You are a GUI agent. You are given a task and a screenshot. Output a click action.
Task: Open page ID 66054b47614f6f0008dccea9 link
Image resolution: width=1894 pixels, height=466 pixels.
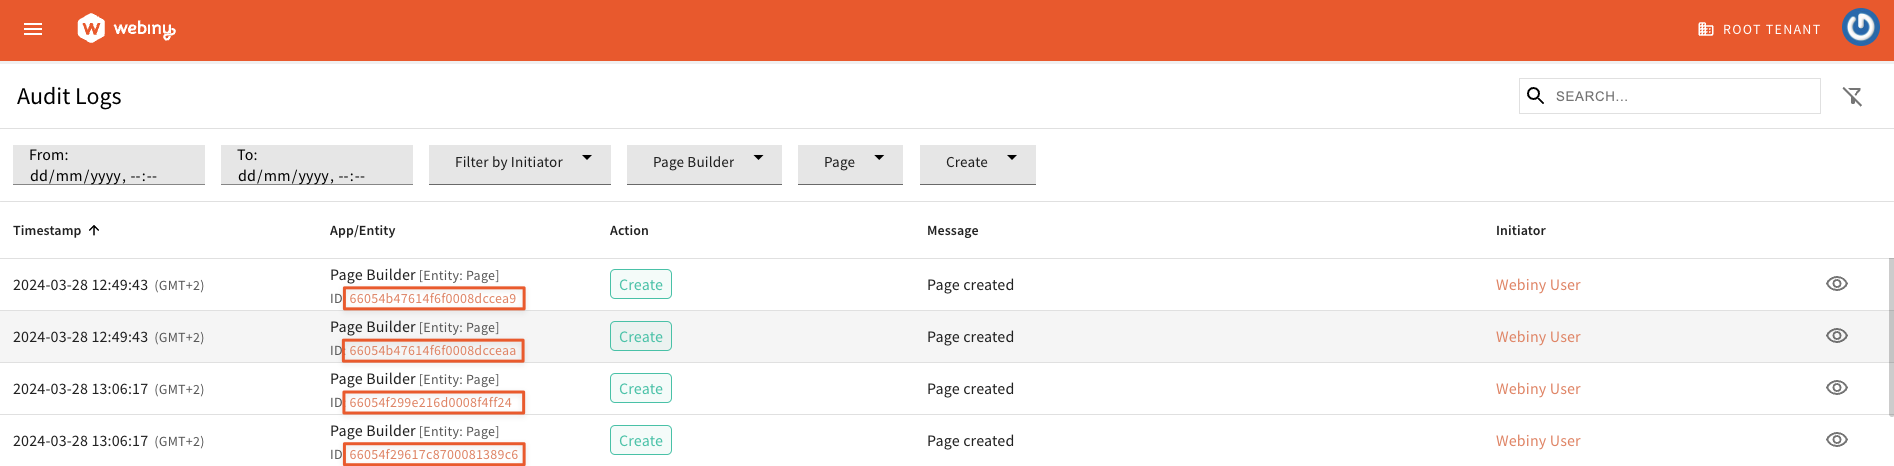tap(433, 298)
